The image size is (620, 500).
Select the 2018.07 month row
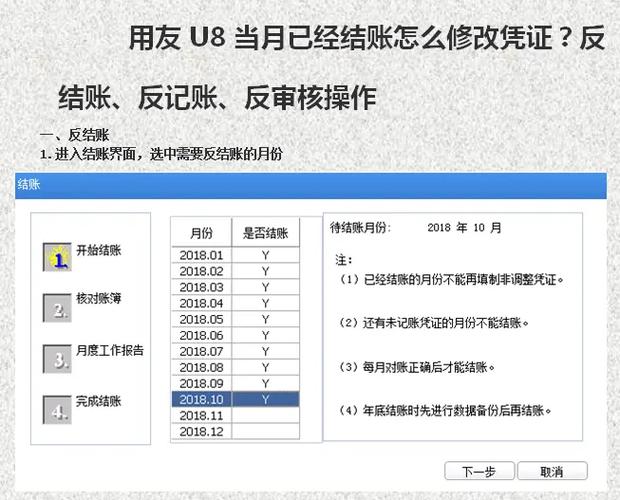[235, 351]
